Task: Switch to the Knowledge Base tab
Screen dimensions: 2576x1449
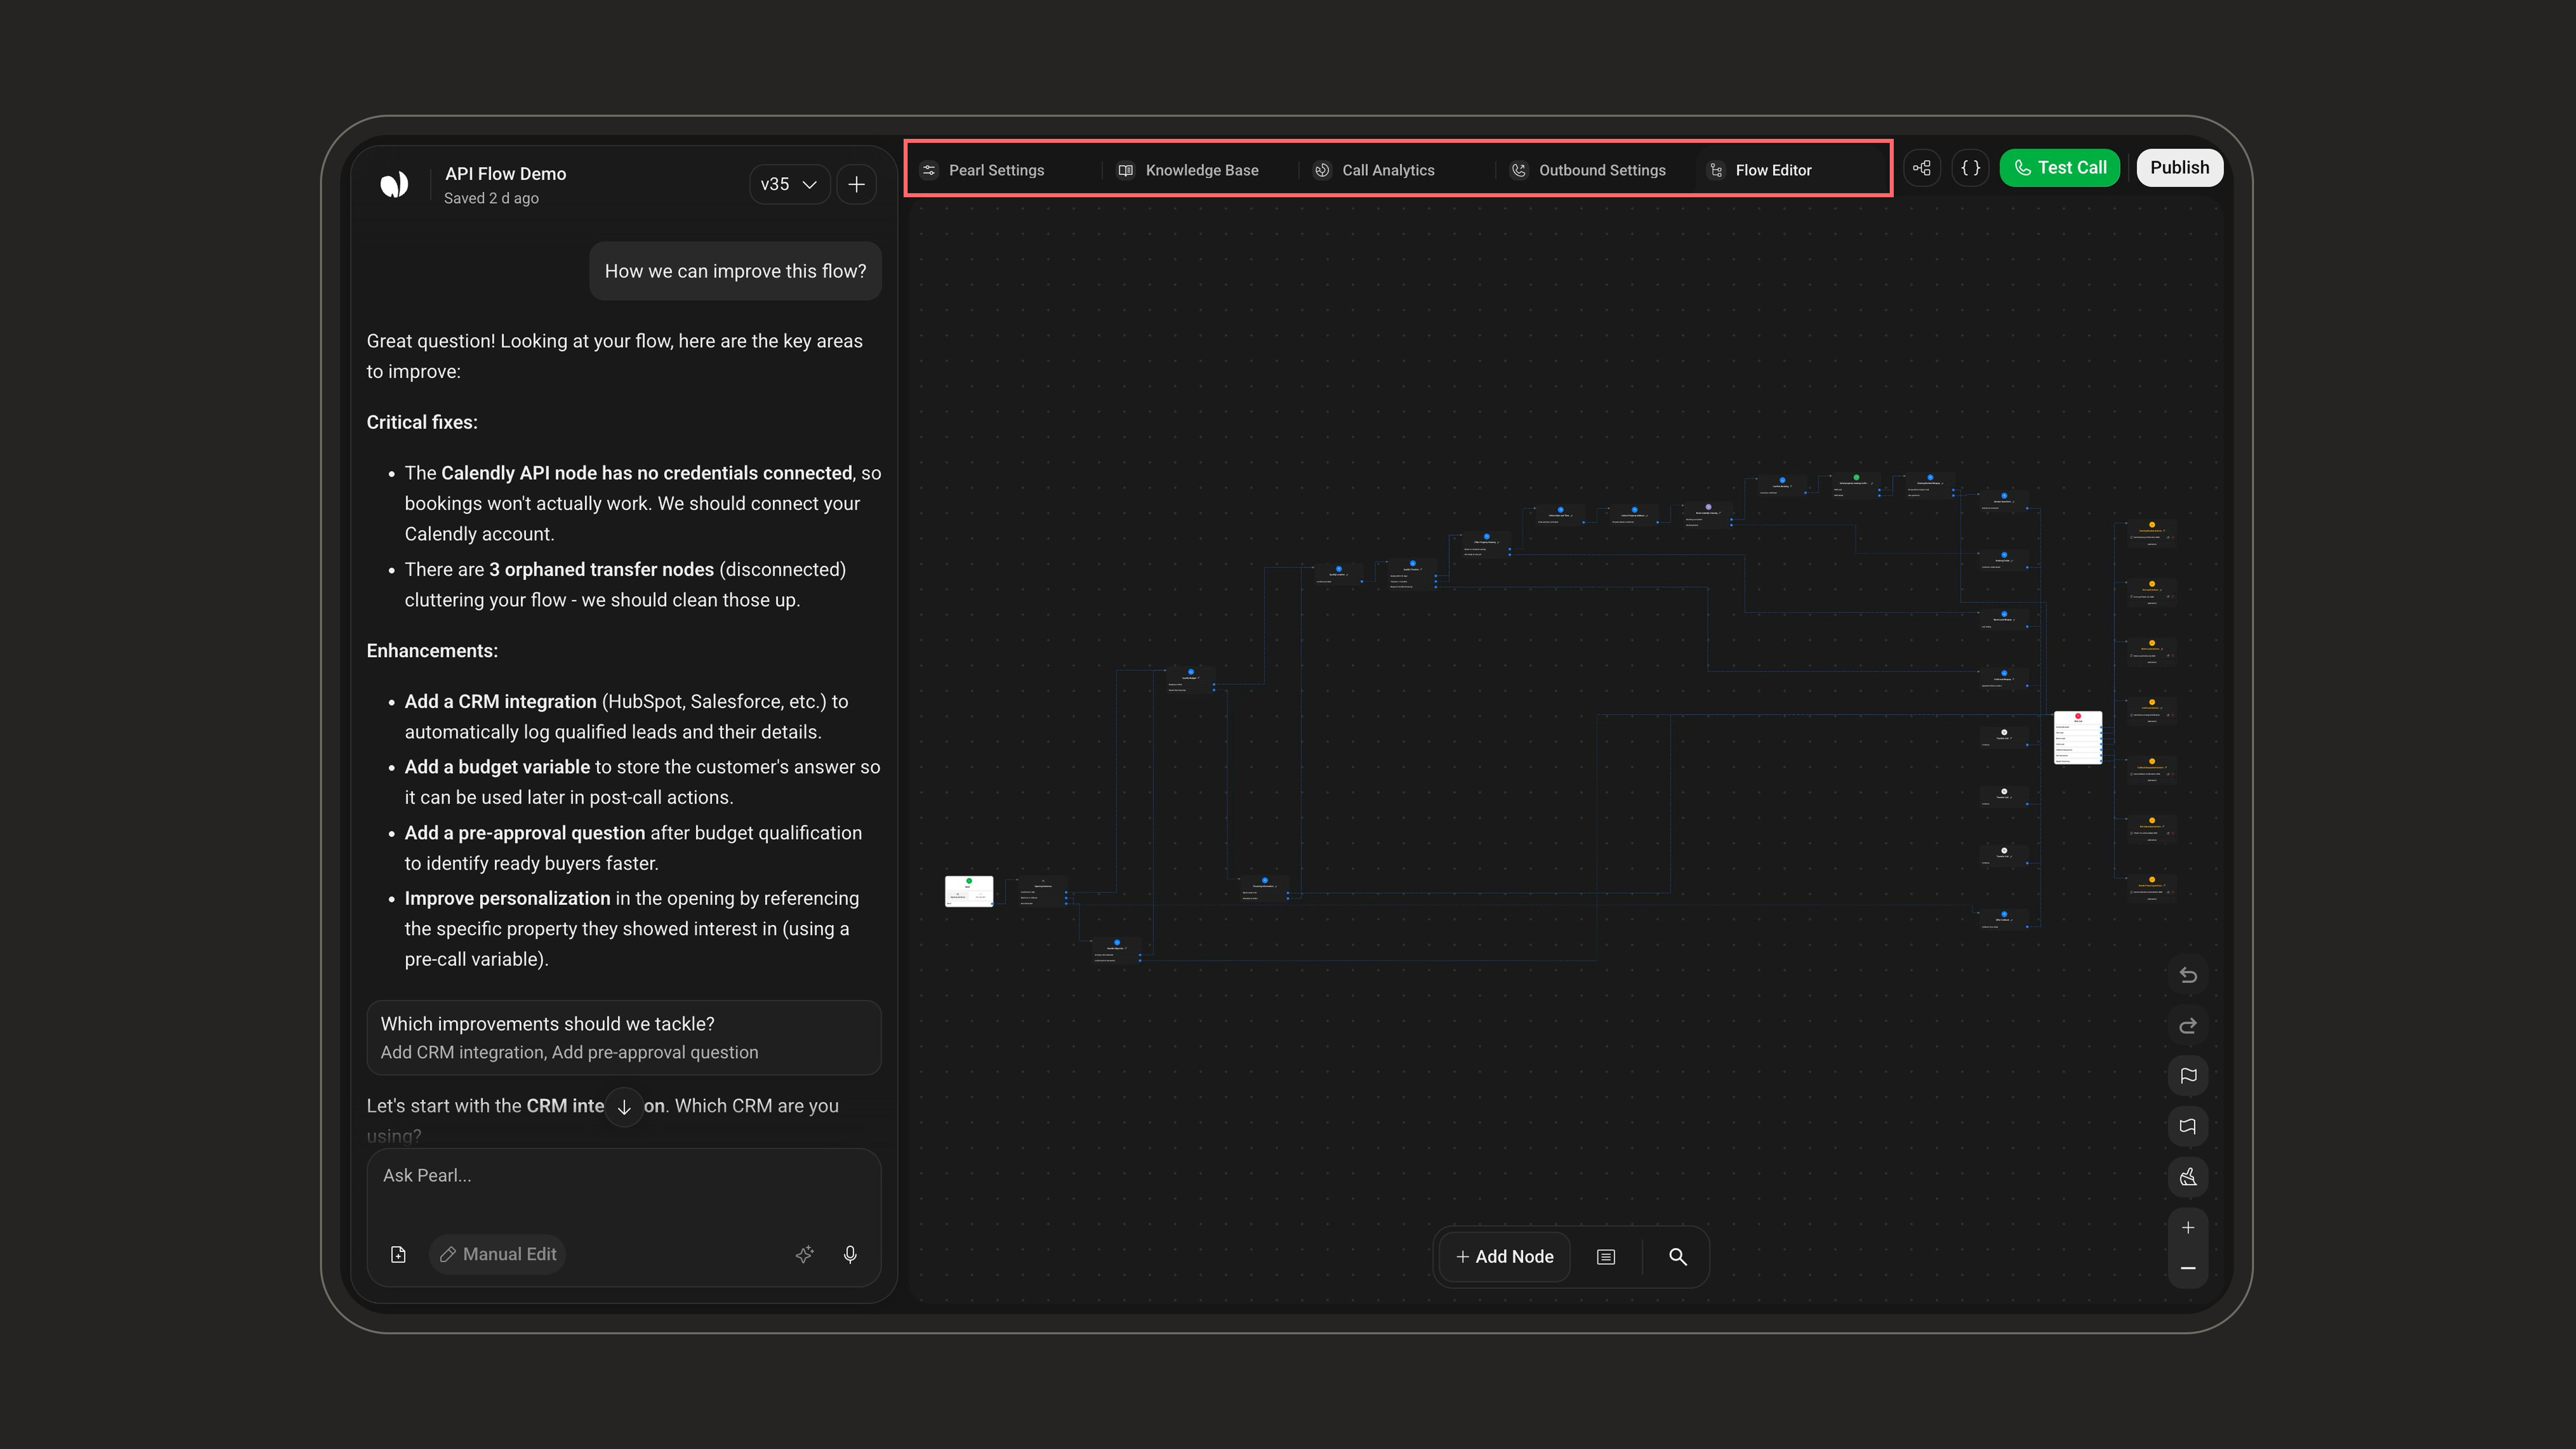Action: pos(1188,170)
